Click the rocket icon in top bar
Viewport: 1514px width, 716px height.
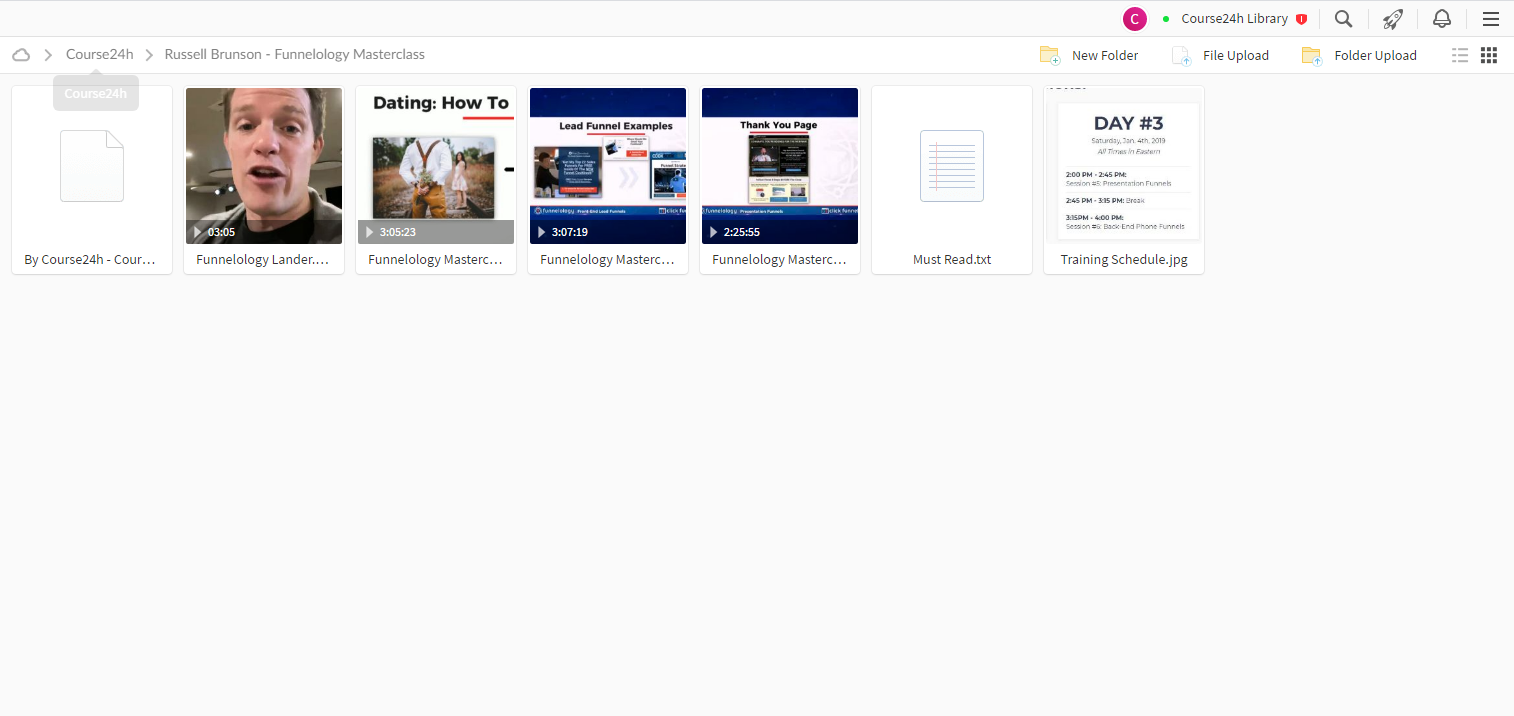click(x=1393, y=19)
